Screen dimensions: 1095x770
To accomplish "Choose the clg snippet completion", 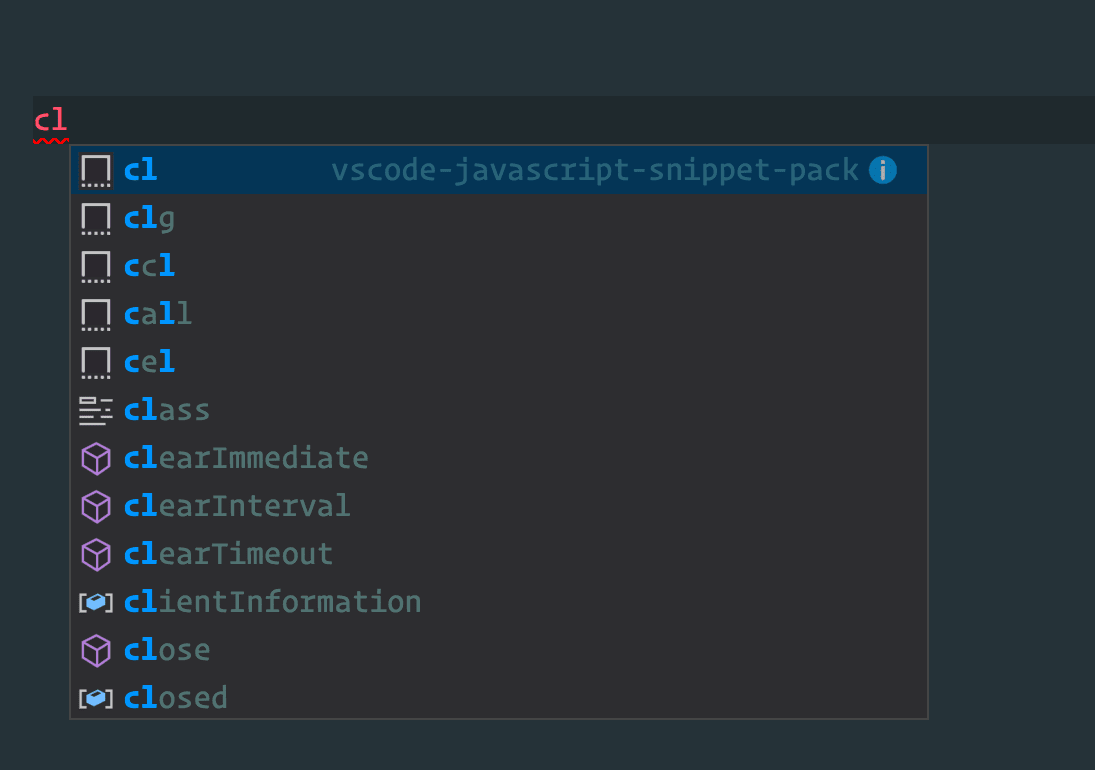I will pos(150,218).
